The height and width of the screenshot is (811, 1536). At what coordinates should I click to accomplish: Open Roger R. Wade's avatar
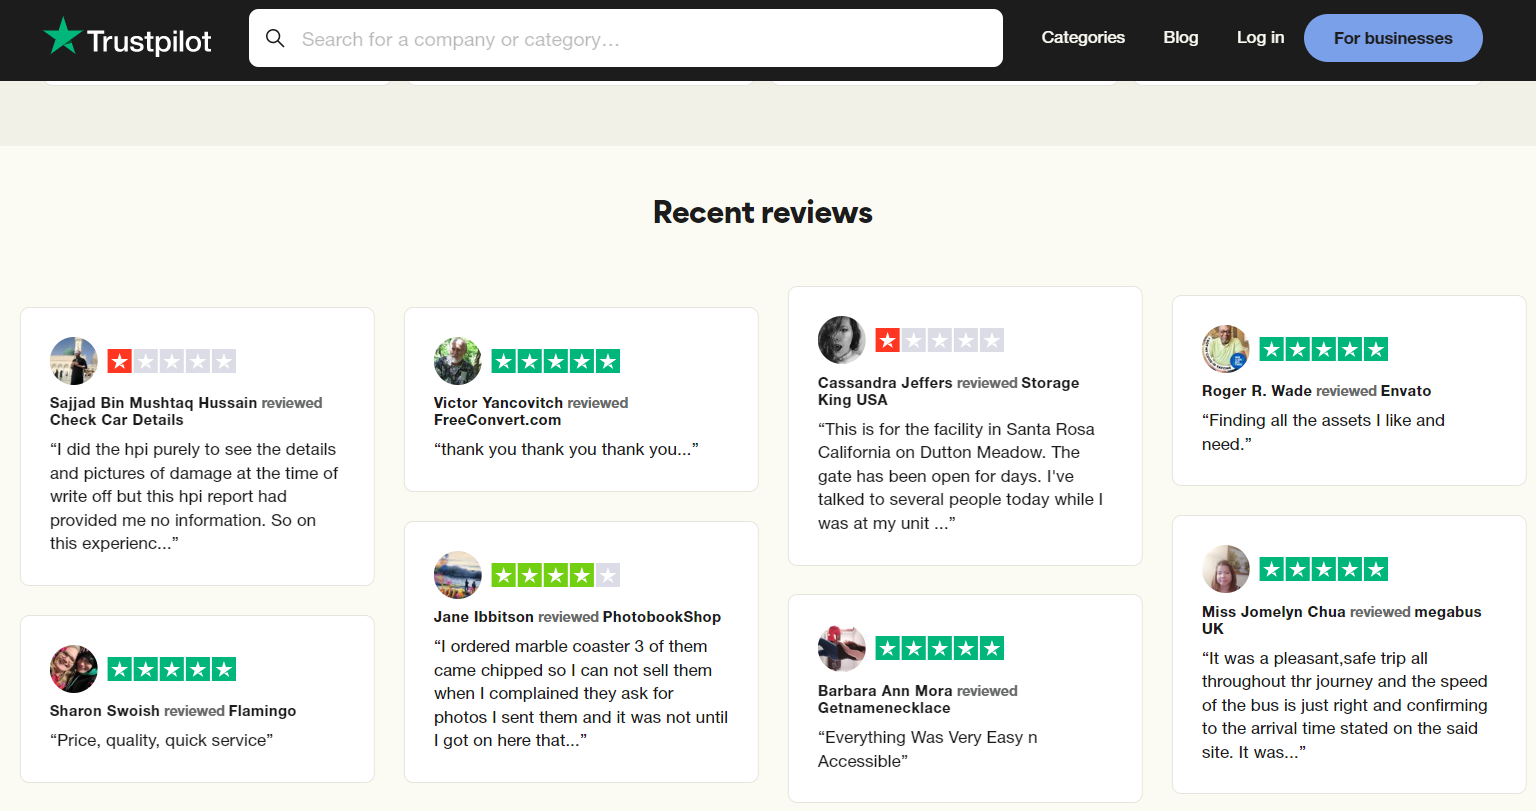tap(1226, 349)
